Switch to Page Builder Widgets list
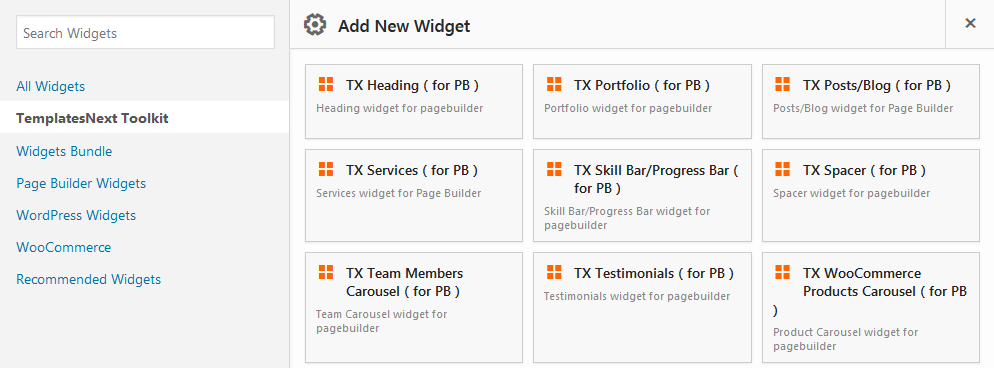Screen dimensions: 994x368 click(81, 183)
